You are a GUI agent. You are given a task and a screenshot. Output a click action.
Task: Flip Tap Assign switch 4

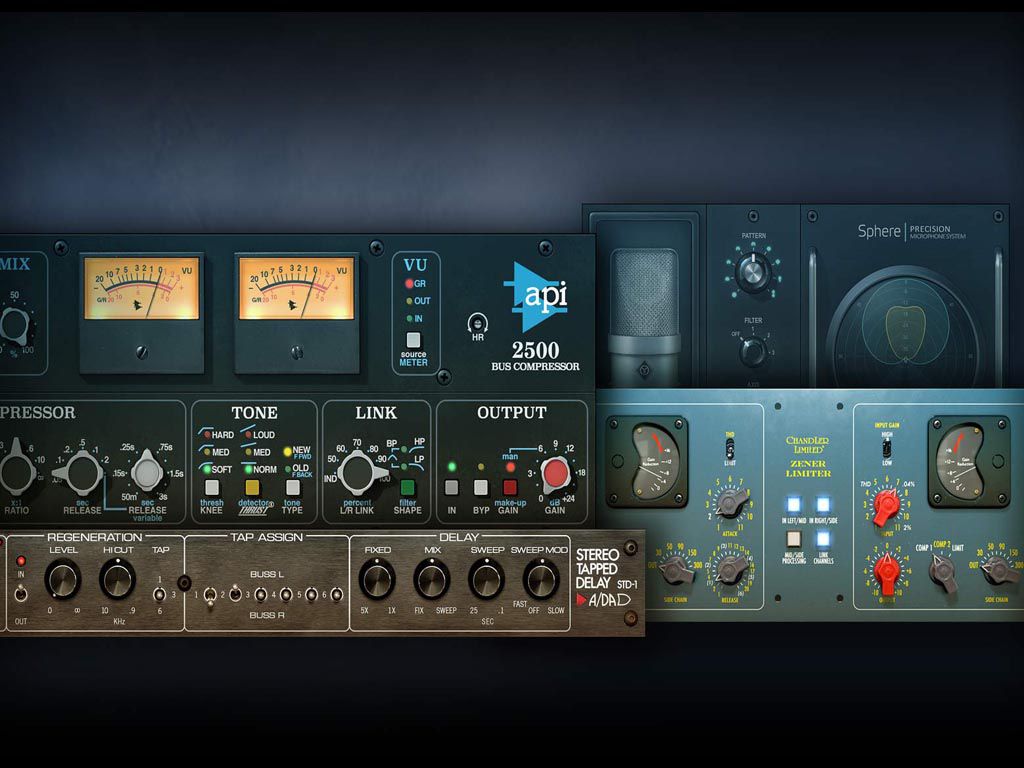pyautogui.click(x=286, y=594)
